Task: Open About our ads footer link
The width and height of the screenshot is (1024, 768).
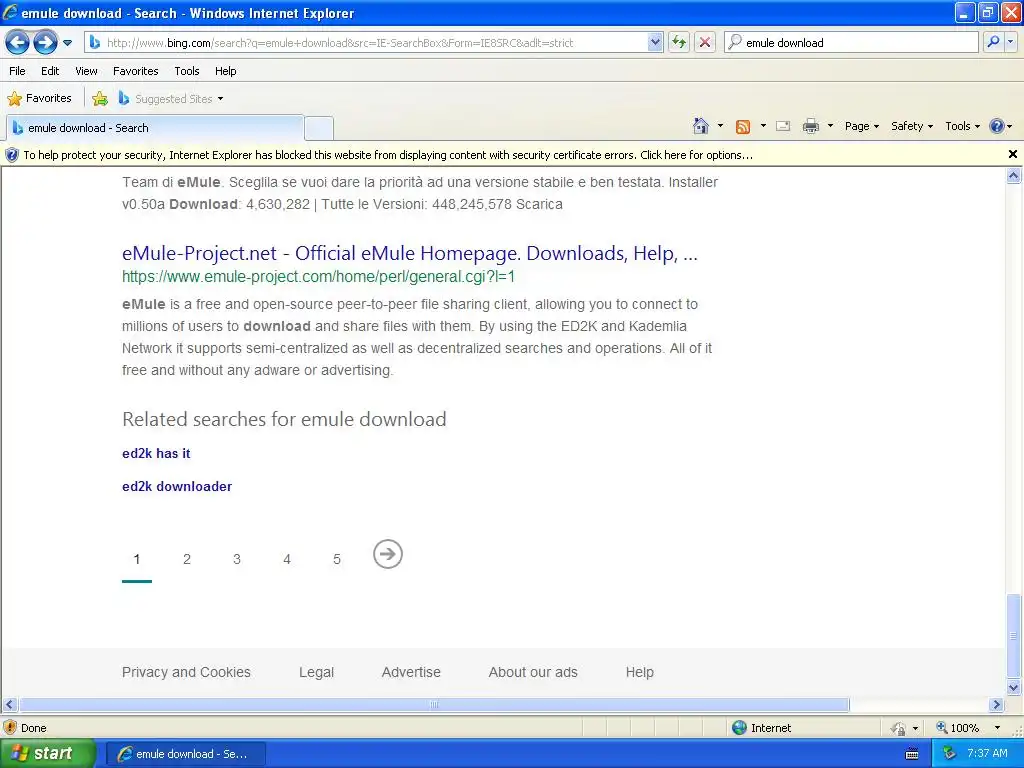Action: 533,672
